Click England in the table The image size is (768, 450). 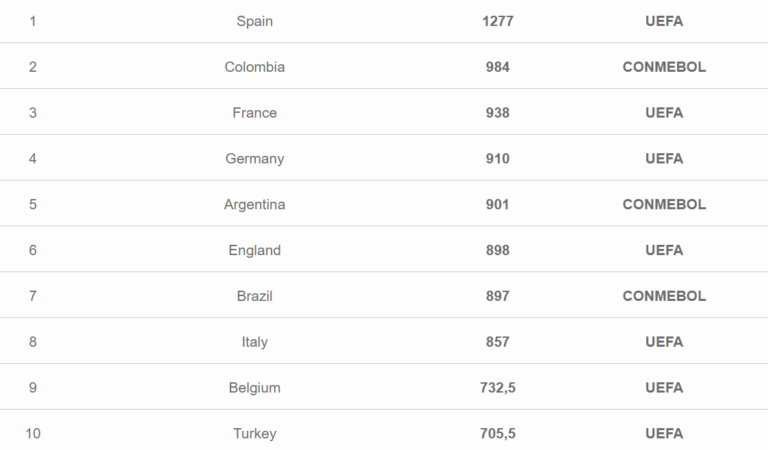(x=254, y=250)
